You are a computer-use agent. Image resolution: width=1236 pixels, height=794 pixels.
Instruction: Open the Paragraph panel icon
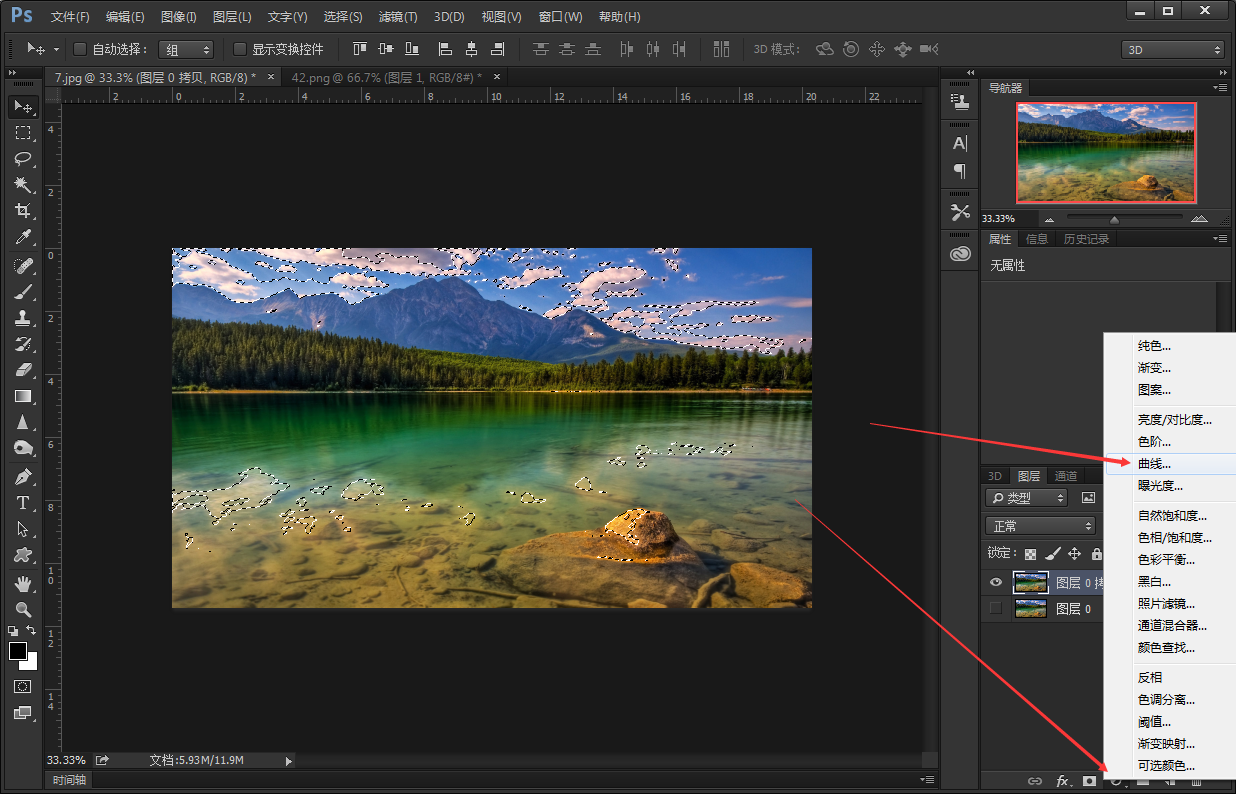point(960,171)
